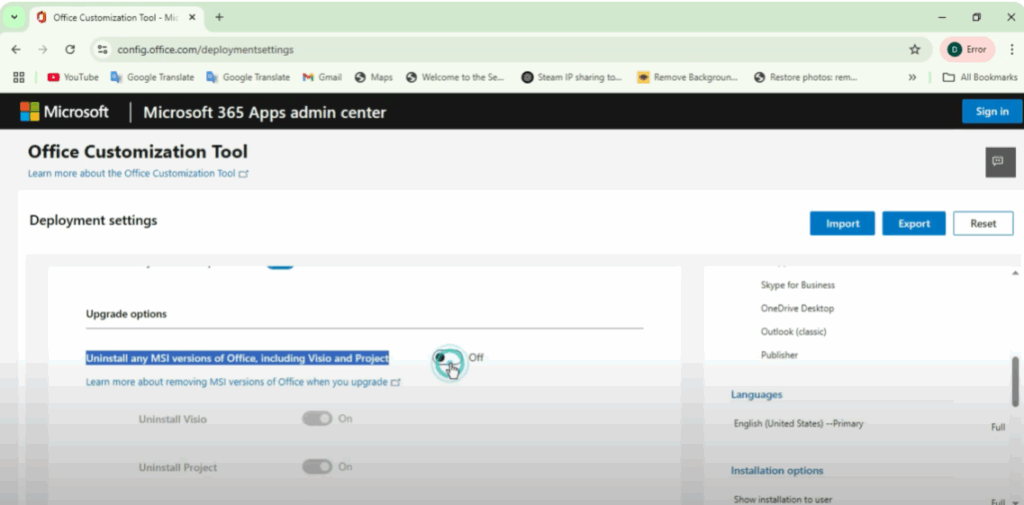The height and width of the screenshot is (505, 1024).
Task: Click the Export button
Action: pos(913,223)
